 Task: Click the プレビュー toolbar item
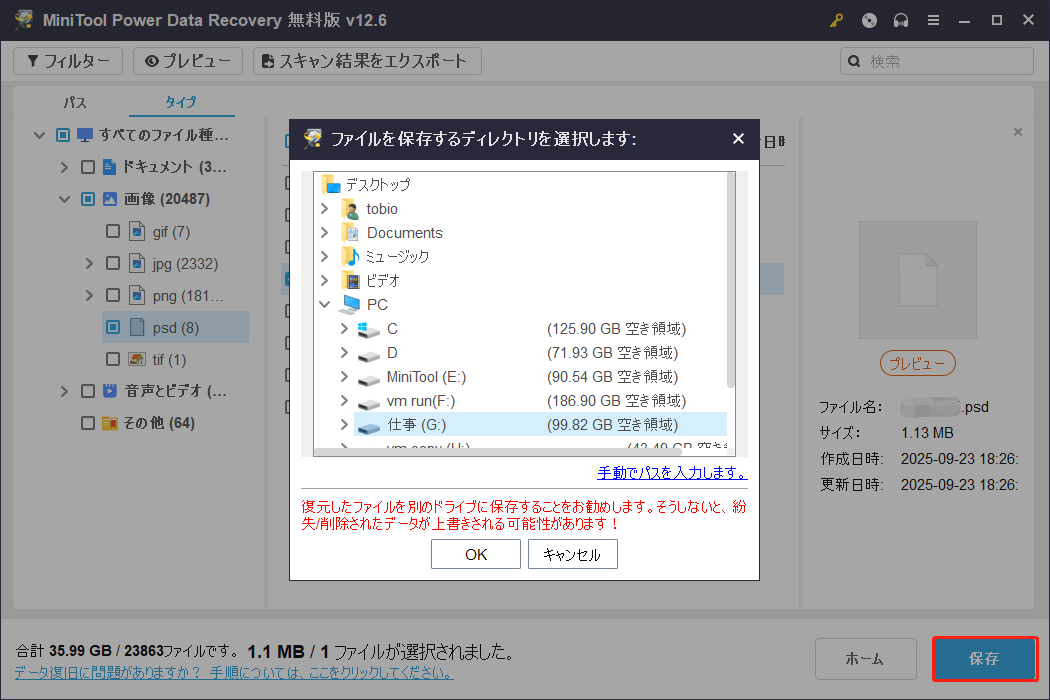[x=188, y=61]
